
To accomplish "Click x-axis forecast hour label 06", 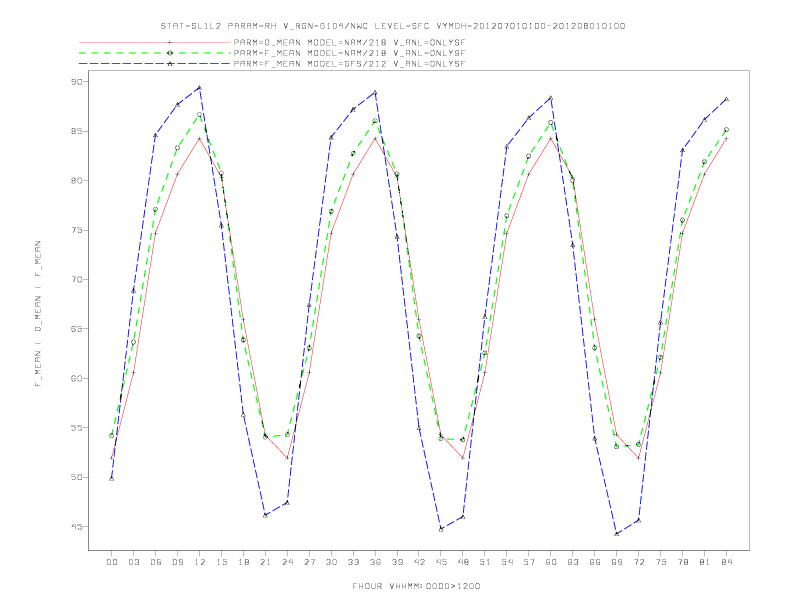I will tap(156, 562).
